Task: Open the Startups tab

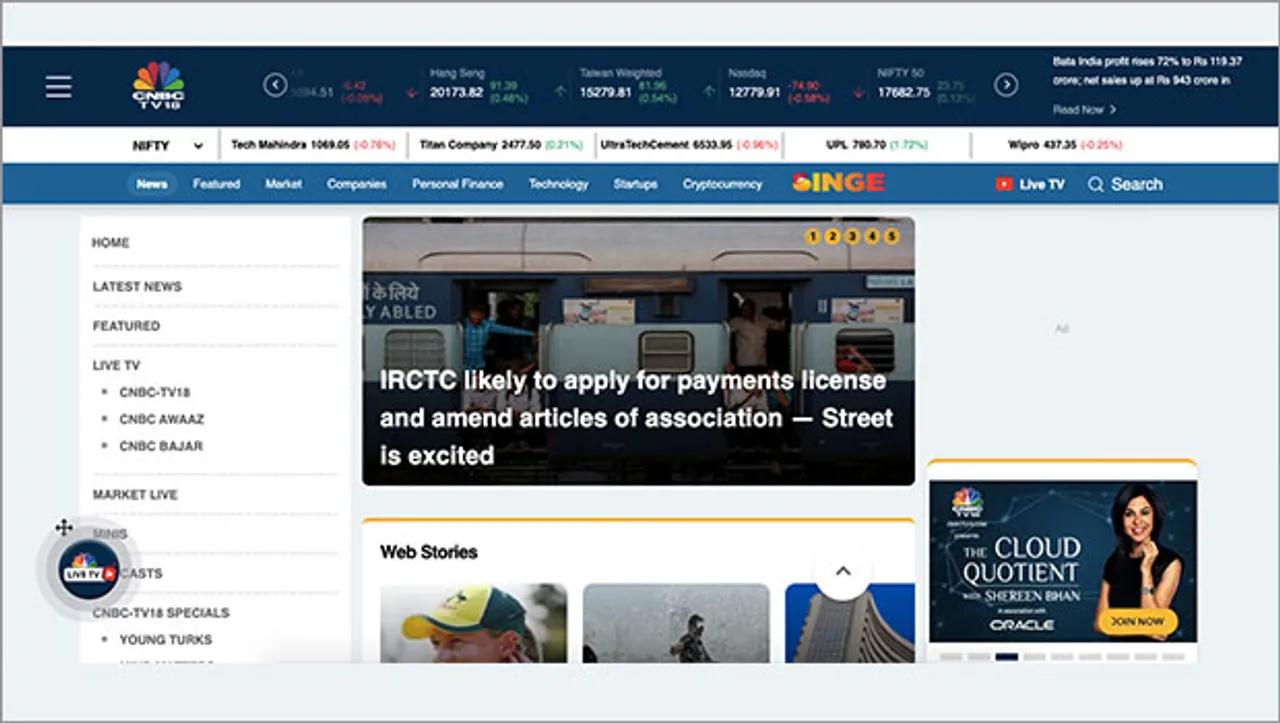Action: 636,184
